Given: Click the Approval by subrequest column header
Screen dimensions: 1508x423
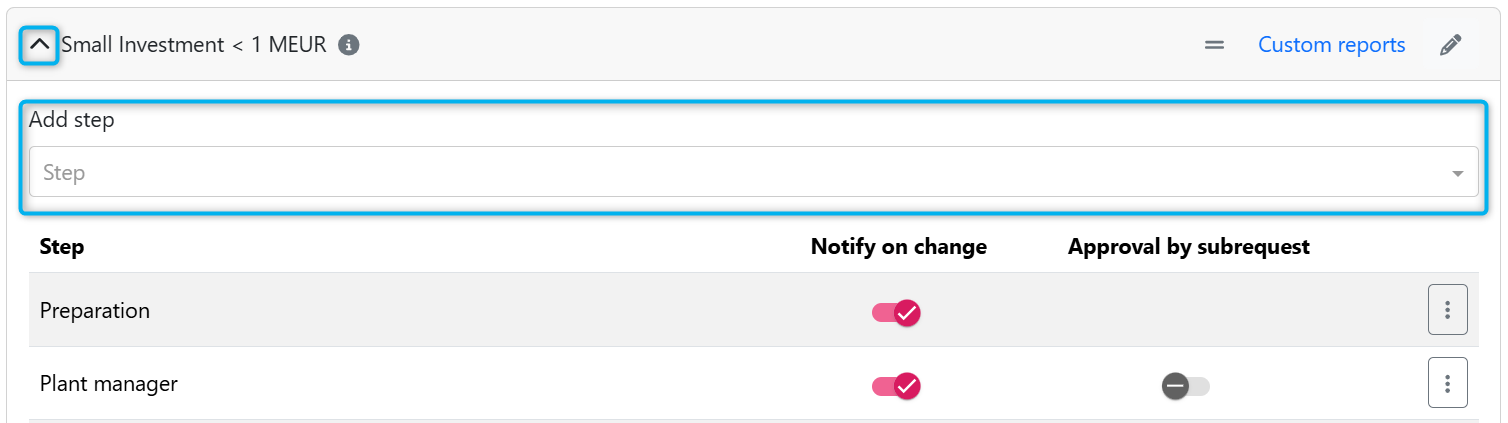Looking at the screenshot, I should [1188, 247].
